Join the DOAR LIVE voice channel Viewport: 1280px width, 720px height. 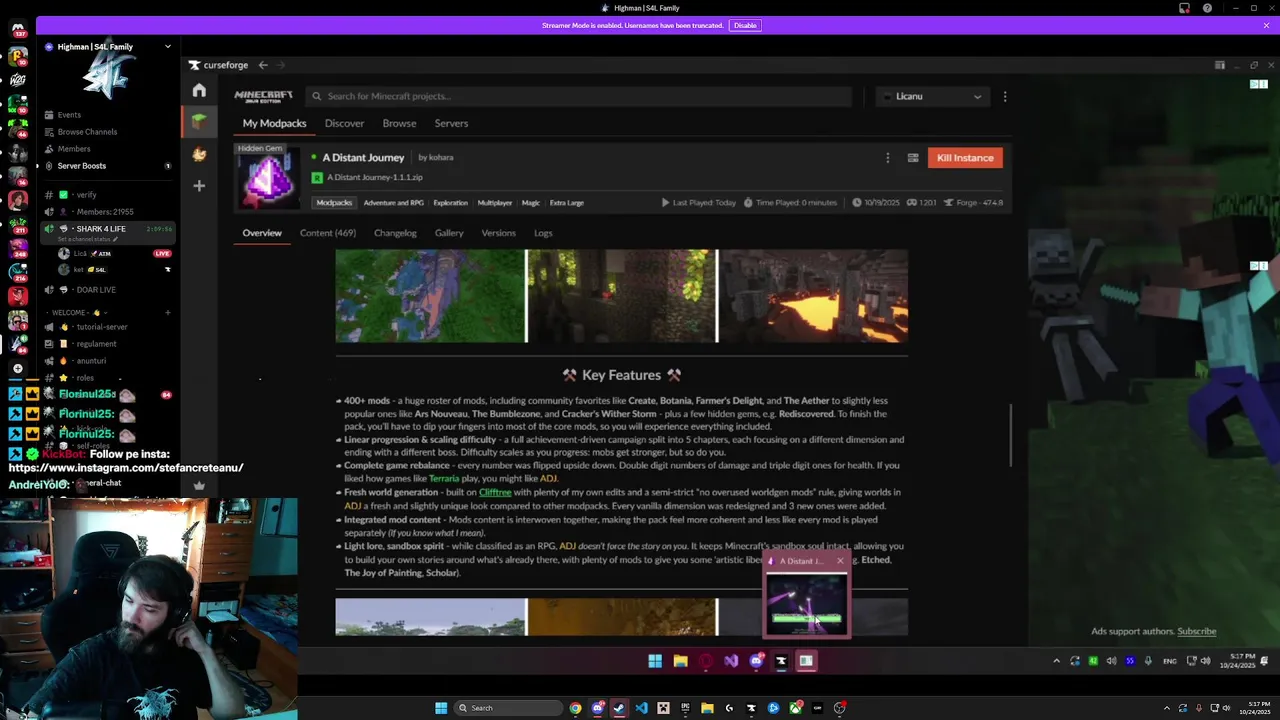pyautogui.click(x=96, y=290)
